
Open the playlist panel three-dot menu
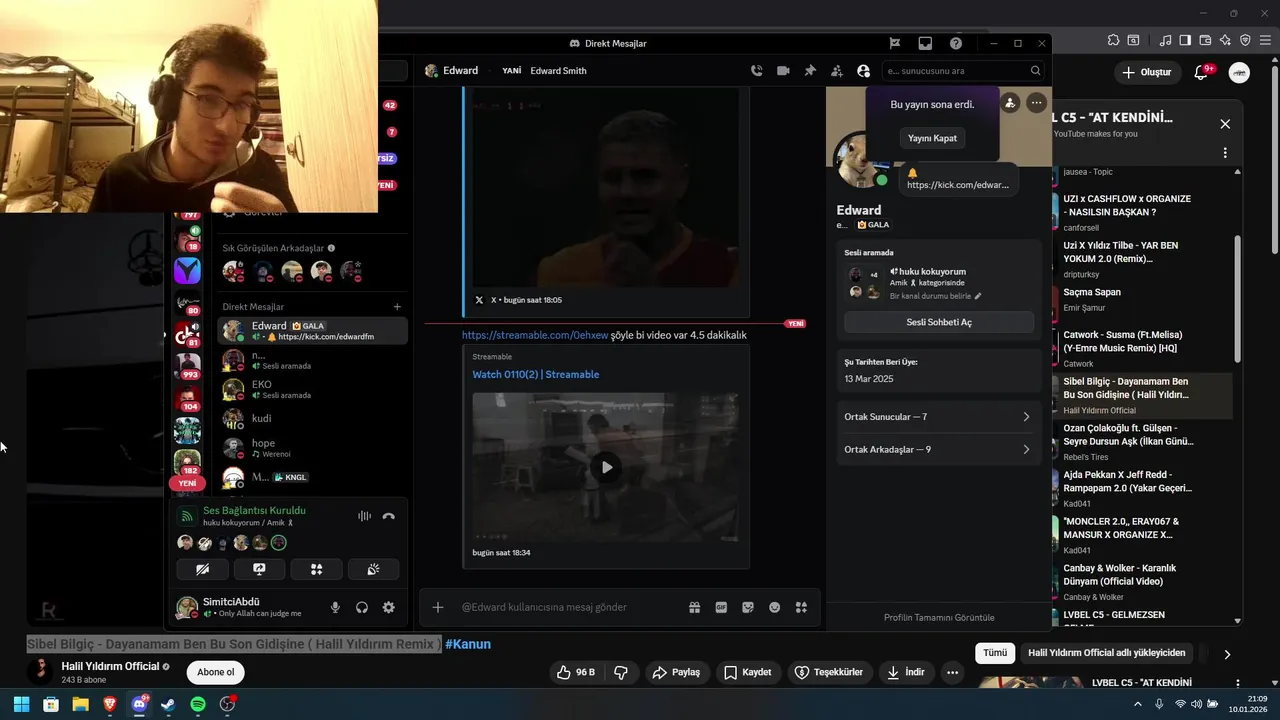coord(1225,153)
